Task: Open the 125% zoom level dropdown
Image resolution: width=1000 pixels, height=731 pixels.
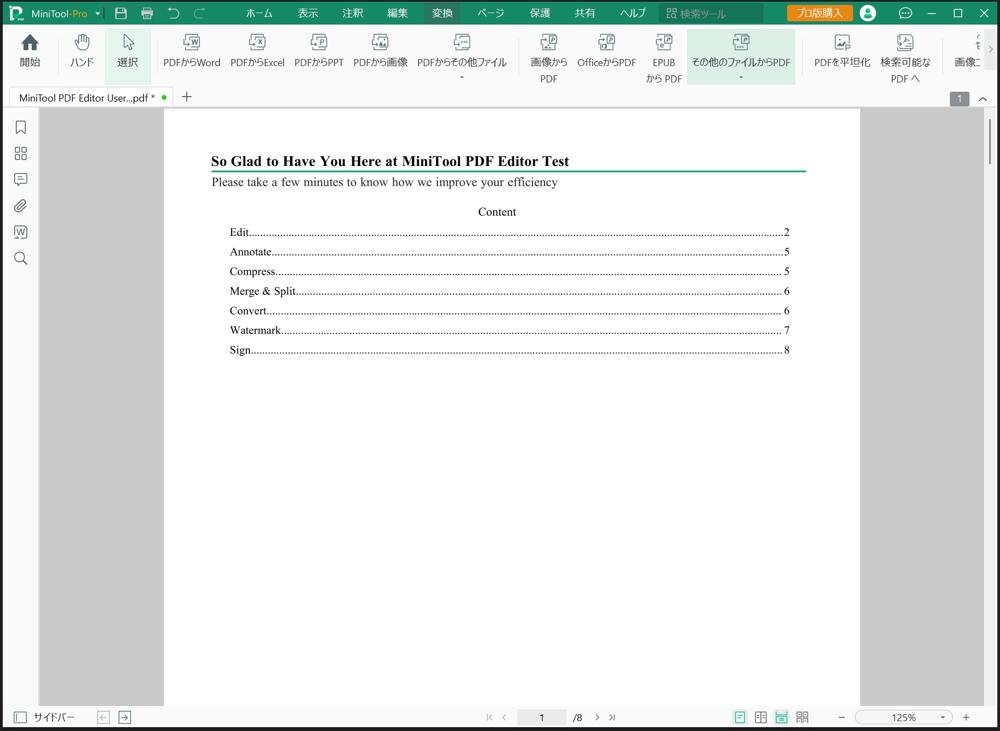Action: pos(943,717)
